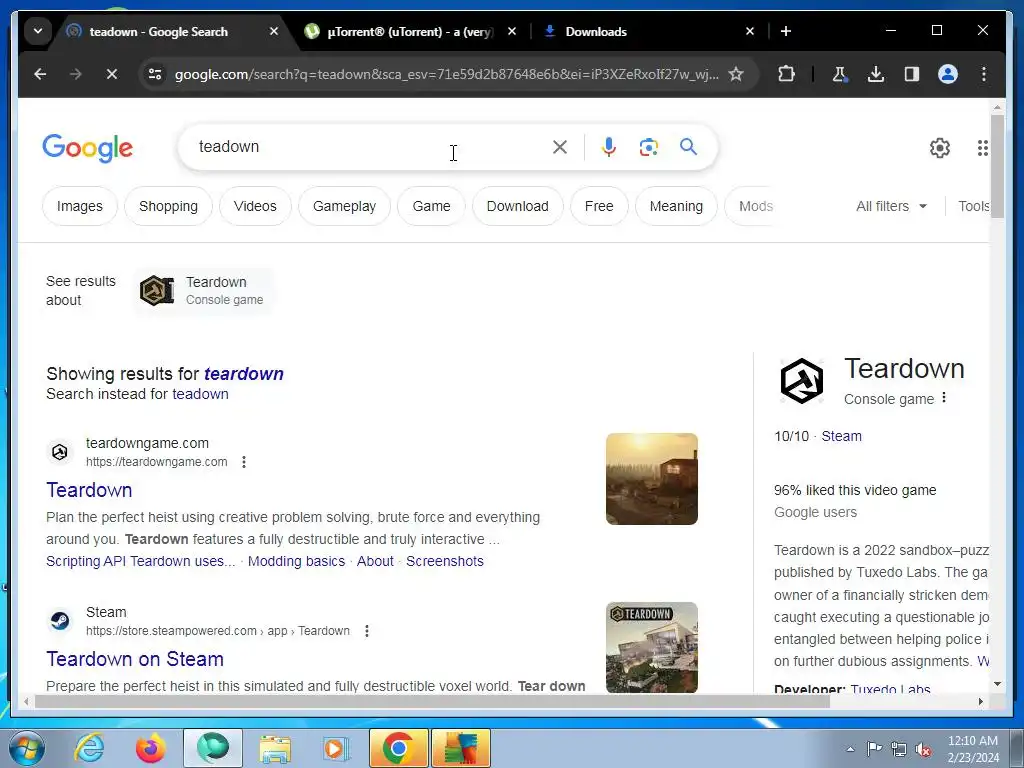The width and height of the screenshot is (1024, 768).
Task: Open the Teardown result title link
Action: point(89,490)
